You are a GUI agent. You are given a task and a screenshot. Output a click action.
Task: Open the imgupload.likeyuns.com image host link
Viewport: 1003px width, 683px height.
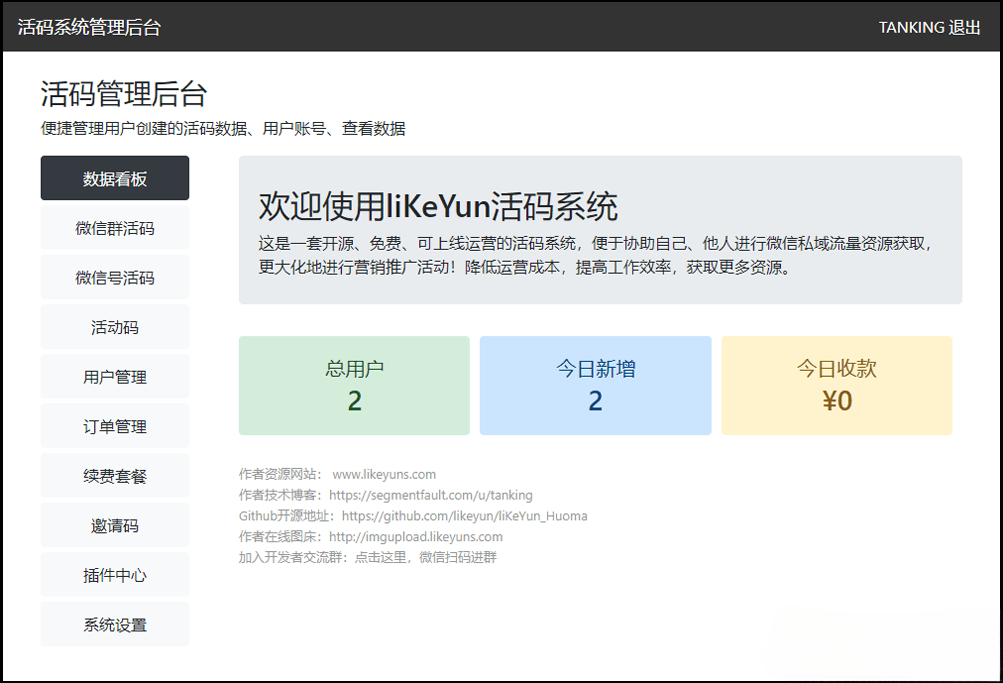coord(415,537)
